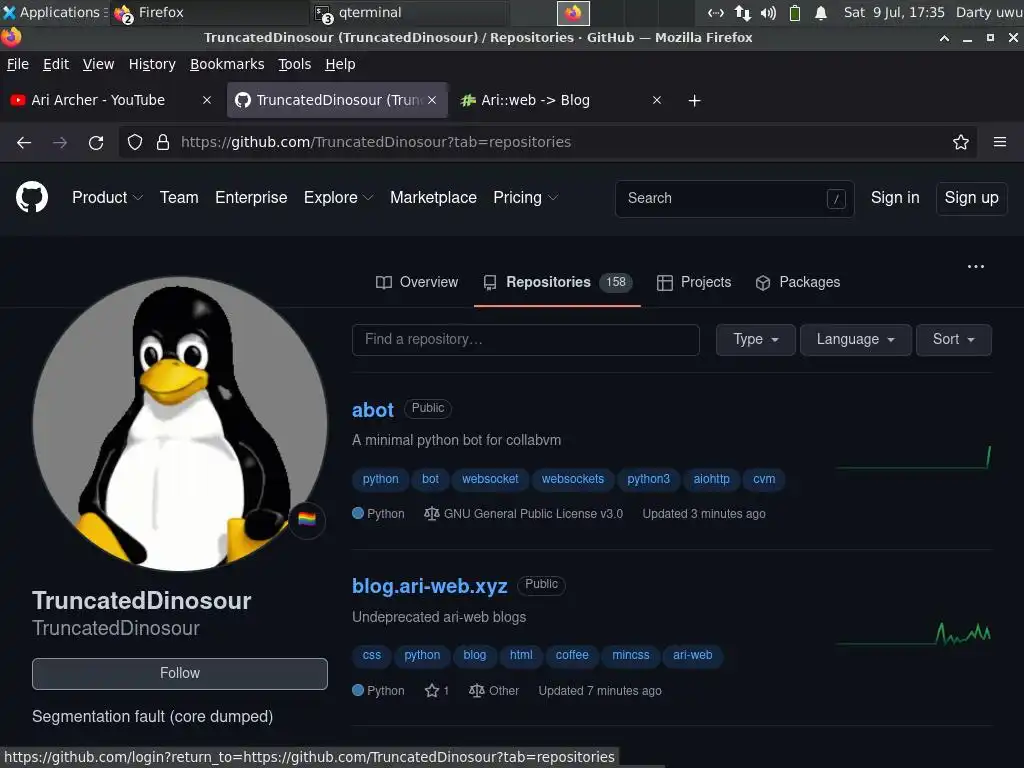This screenshot has height=768, width=1024.
Task: Open the Firefox hamburger menu
Action: point(999,142)
